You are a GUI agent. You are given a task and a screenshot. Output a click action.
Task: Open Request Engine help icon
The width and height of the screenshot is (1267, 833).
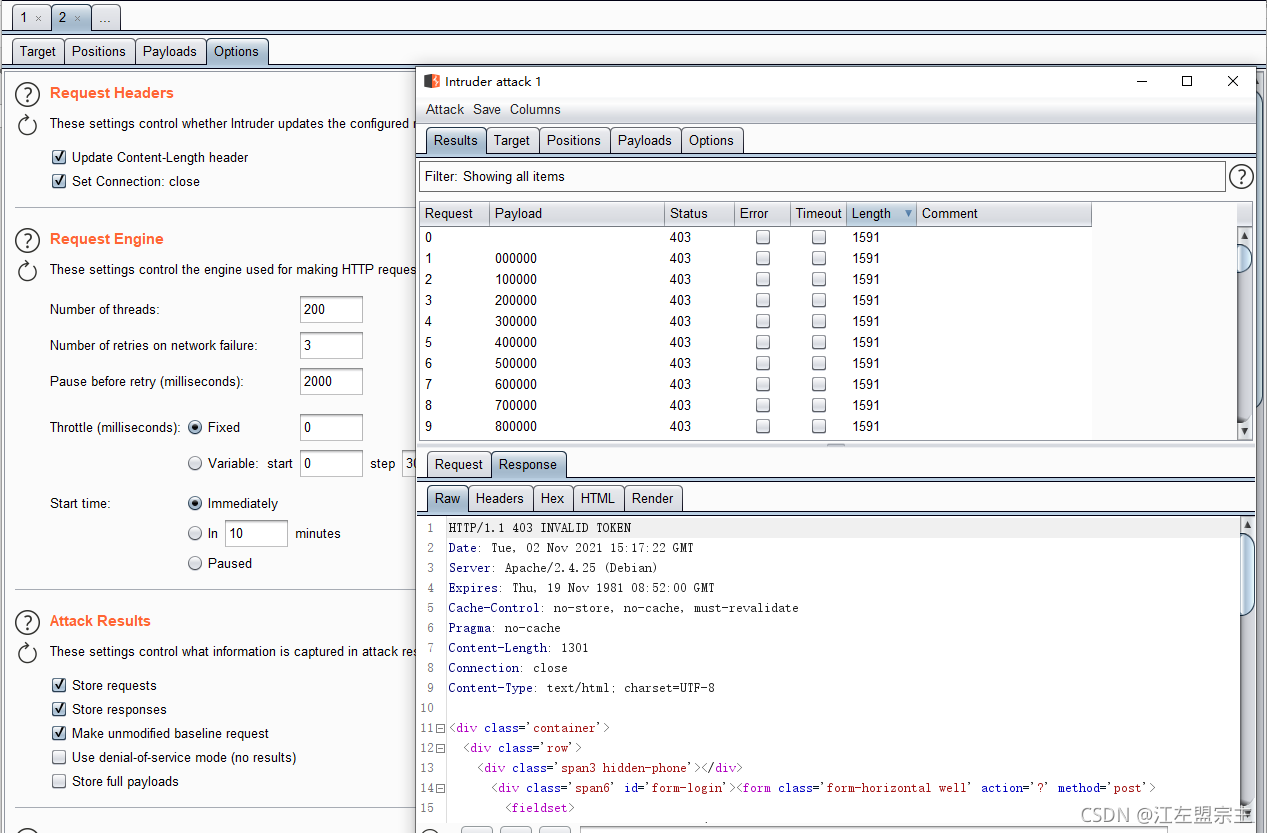(x=27, y=240)
